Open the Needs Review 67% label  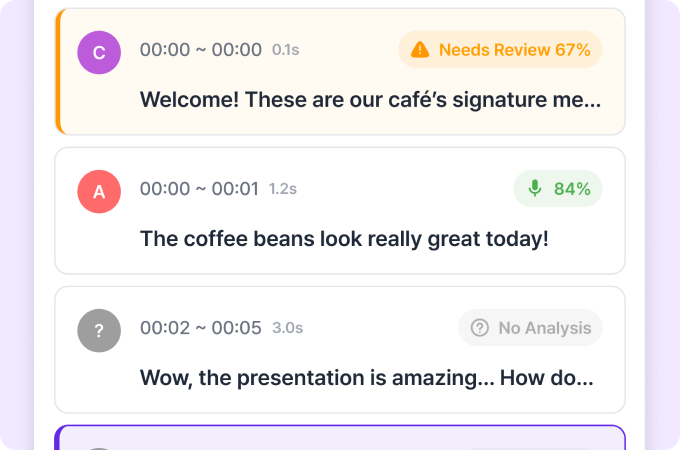coord(514,49)
